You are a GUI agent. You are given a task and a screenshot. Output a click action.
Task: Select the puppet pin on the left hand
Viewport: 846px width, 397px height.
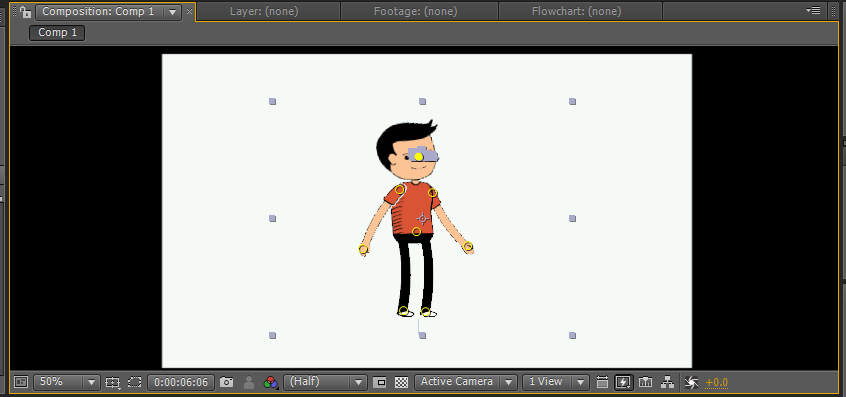click(x=363, y=249)
